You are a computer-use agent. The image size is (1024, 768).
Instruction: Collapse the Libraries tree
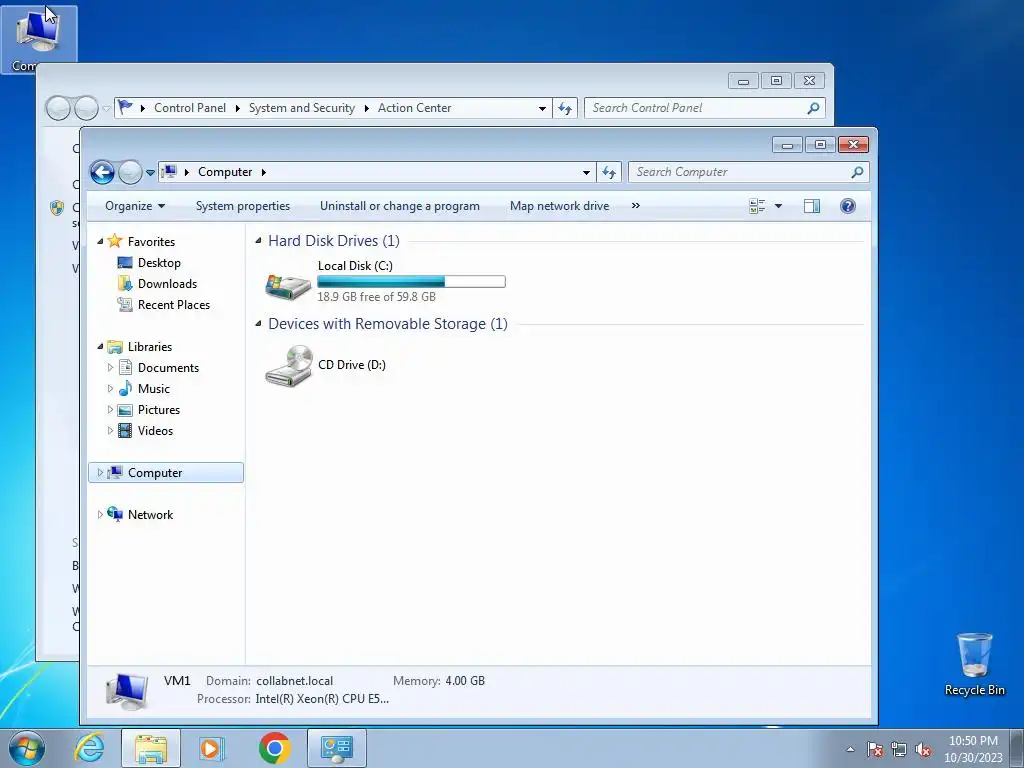(x=100, y=347)
